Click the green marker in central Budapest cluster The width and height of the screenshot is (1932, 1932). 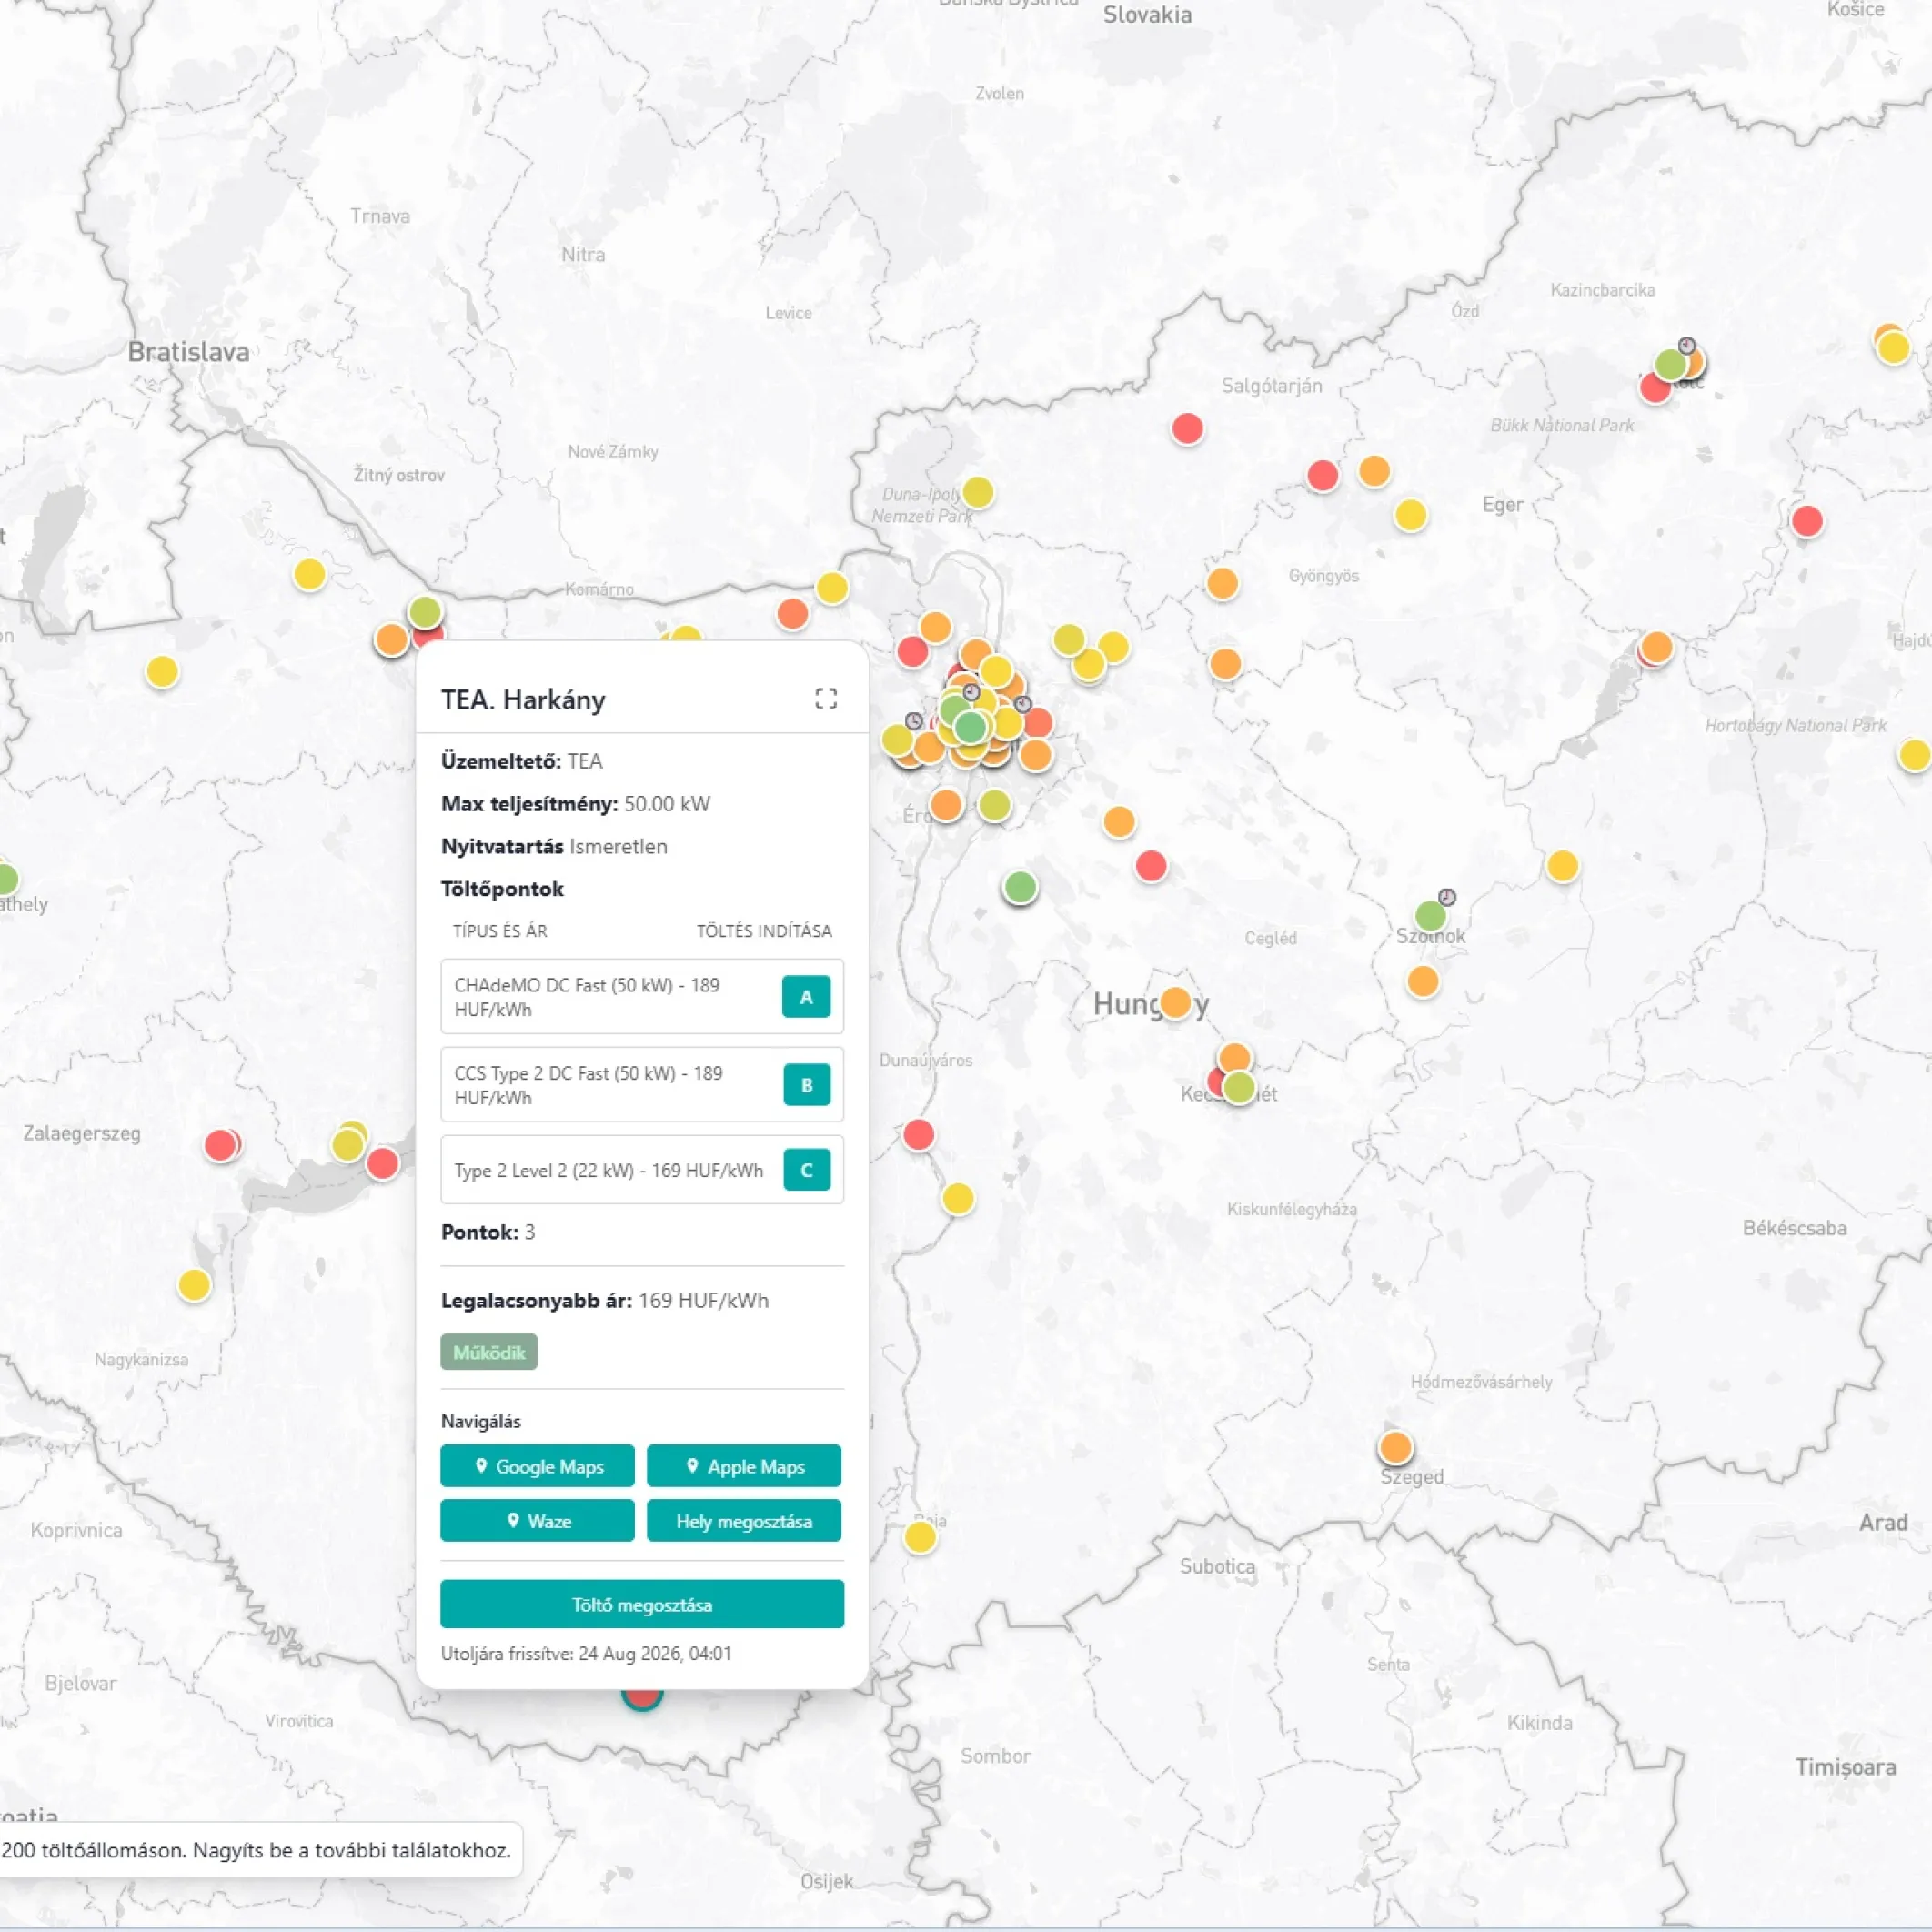click(970, 727)
